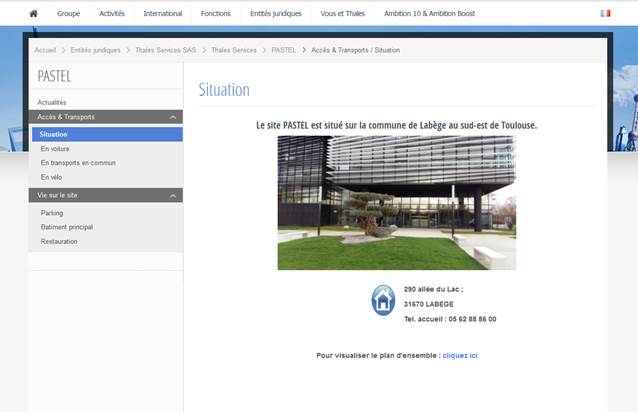This screenshot has width=638, height=412.
Task: Open the Entités juridiques menu
Action: 276,14
